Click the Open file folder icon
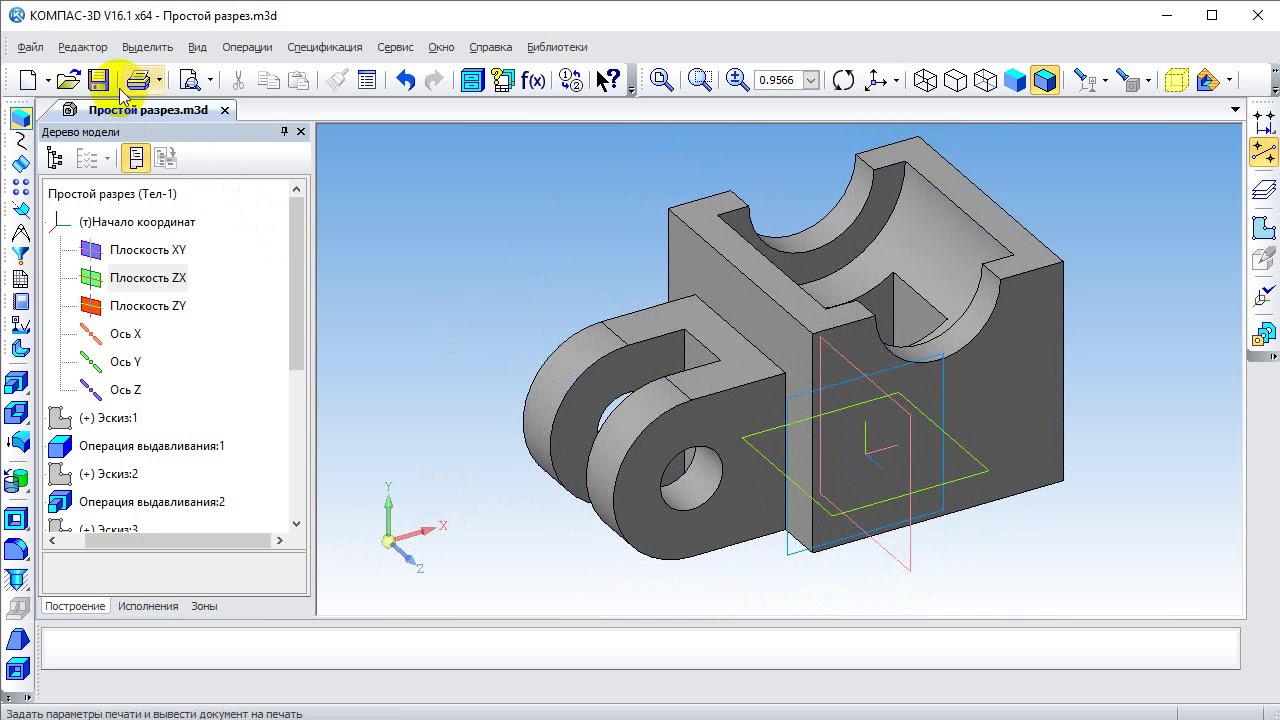 point(67,81)
